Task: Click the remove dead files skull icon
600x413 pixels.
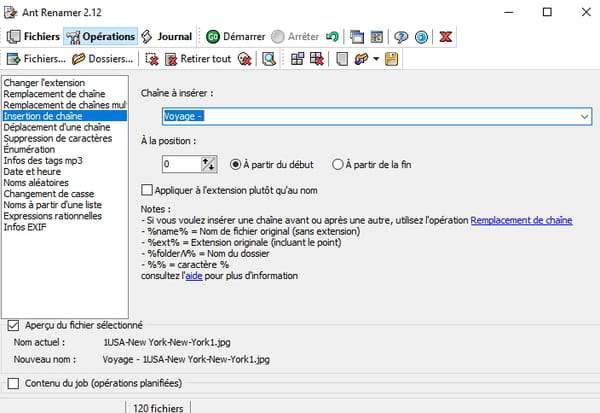Action: (x=245, y=59)
